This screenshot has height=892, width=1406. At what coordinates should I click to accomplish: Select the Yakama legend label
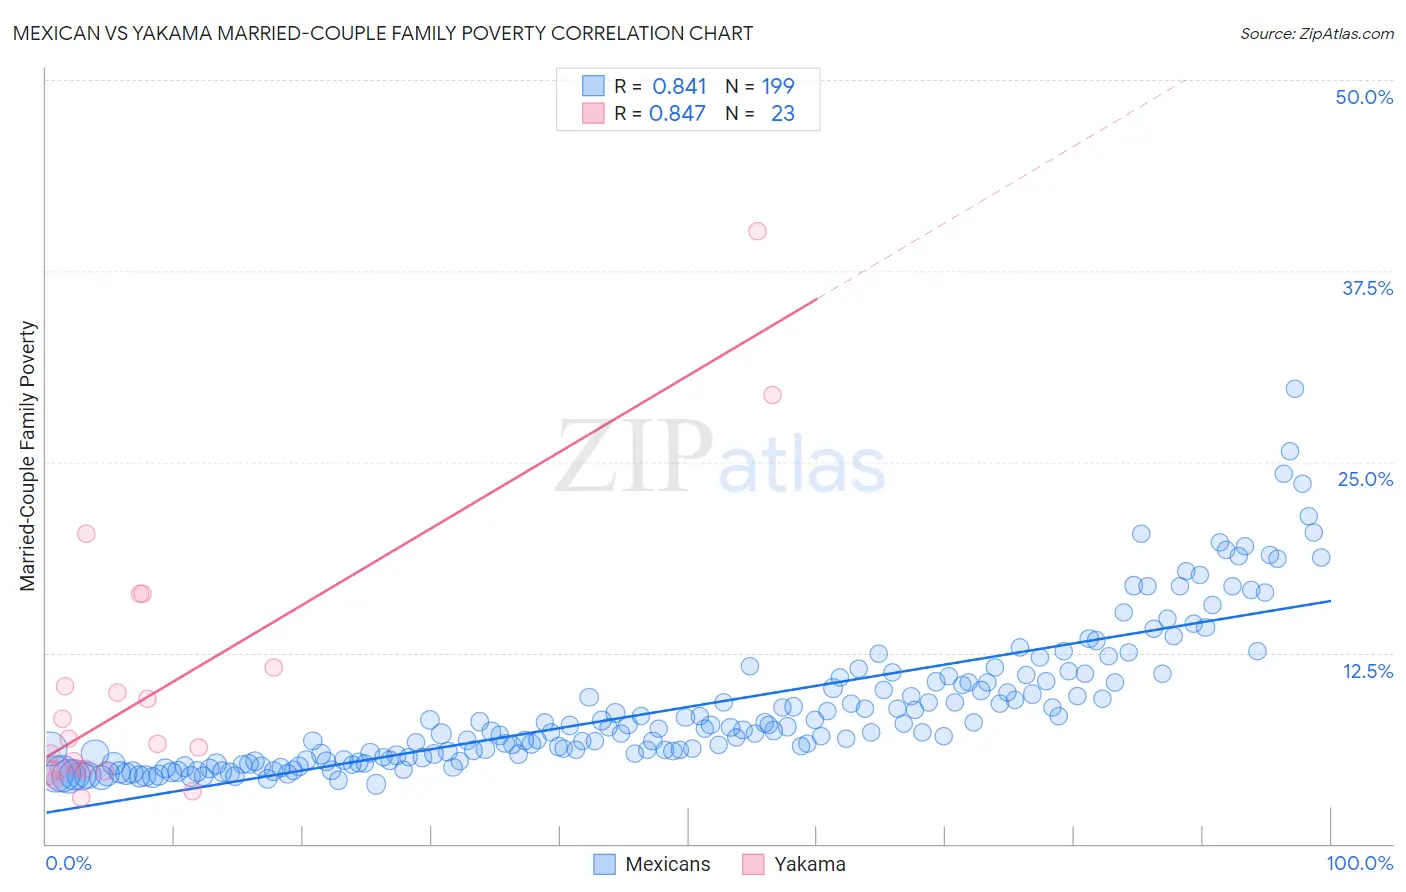(810, 864)
